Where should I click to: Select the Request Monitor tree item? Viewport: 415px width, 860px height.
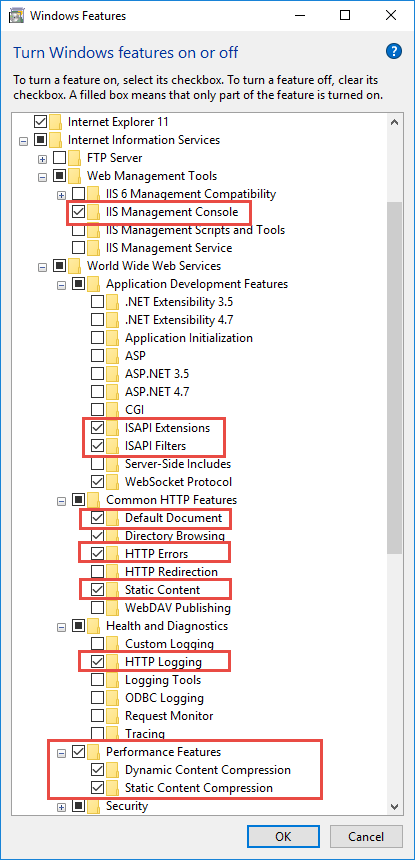point(169,716)
